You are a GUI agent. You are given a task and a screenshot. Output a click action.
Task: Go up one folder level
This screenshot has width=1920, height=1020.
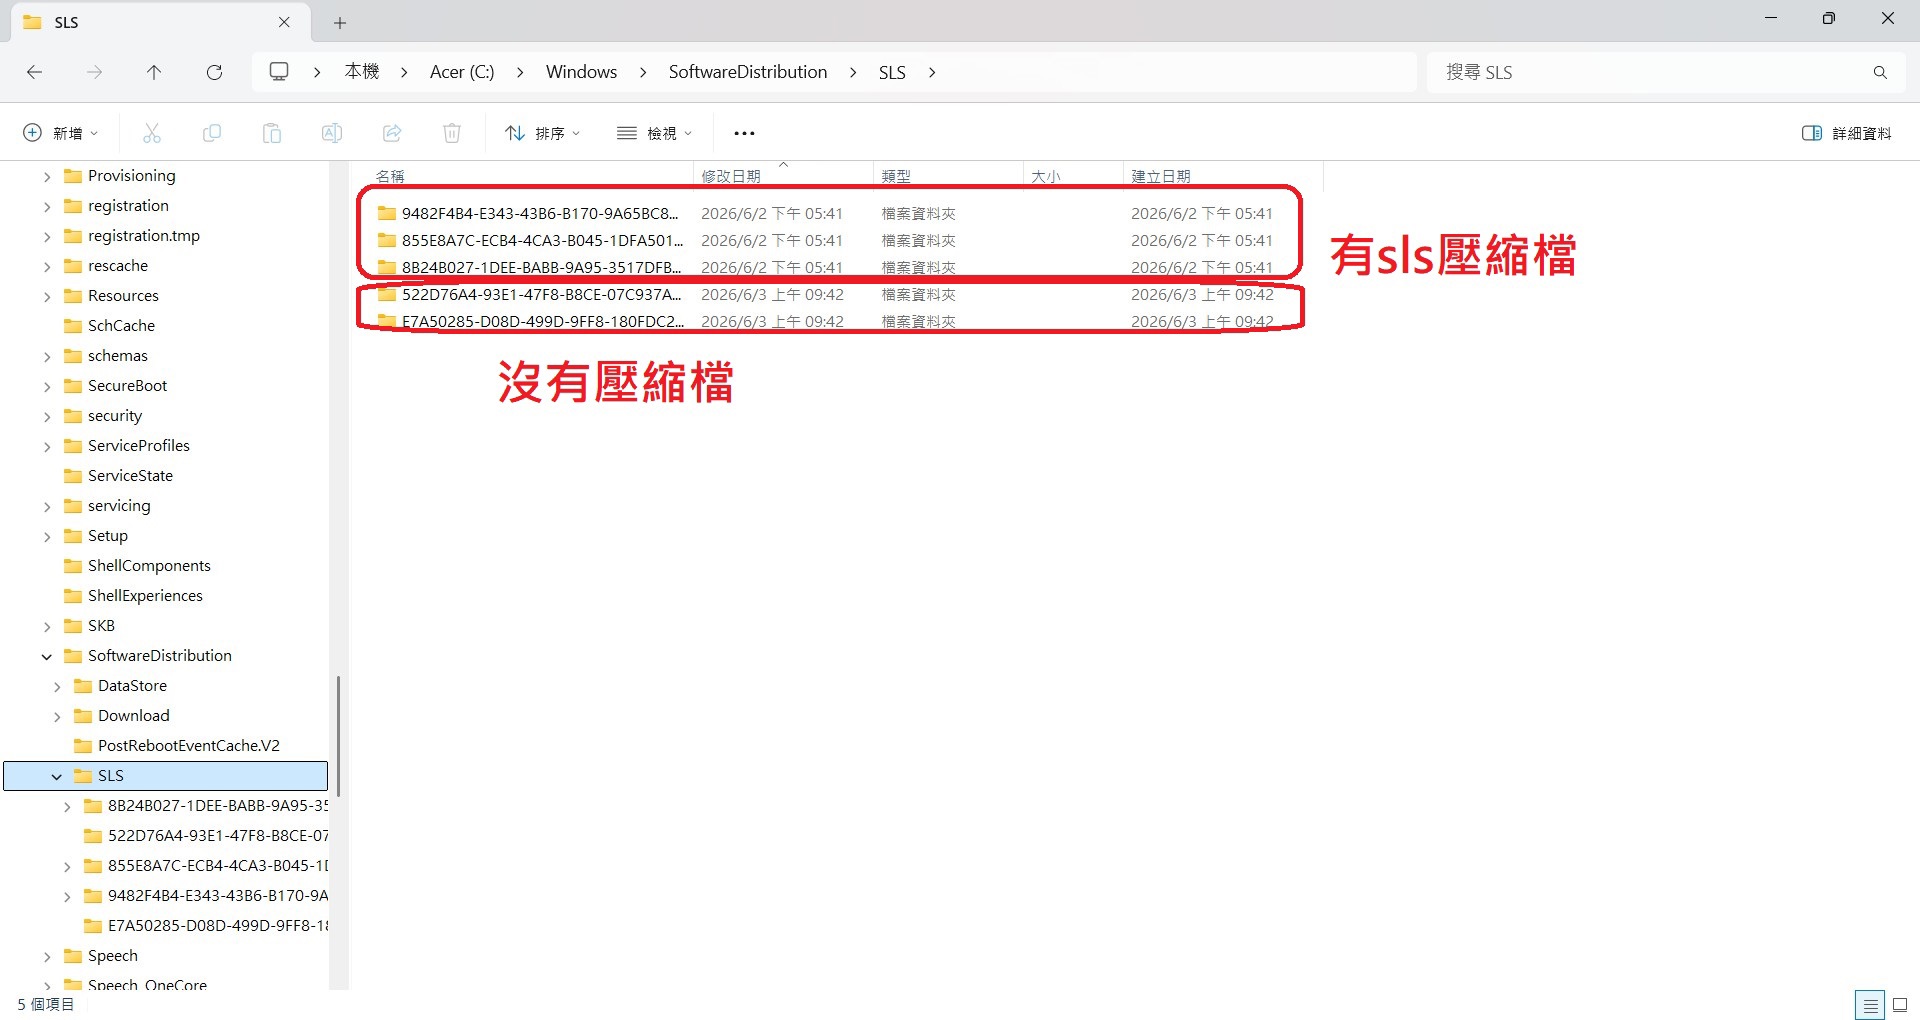click(154, 72)
